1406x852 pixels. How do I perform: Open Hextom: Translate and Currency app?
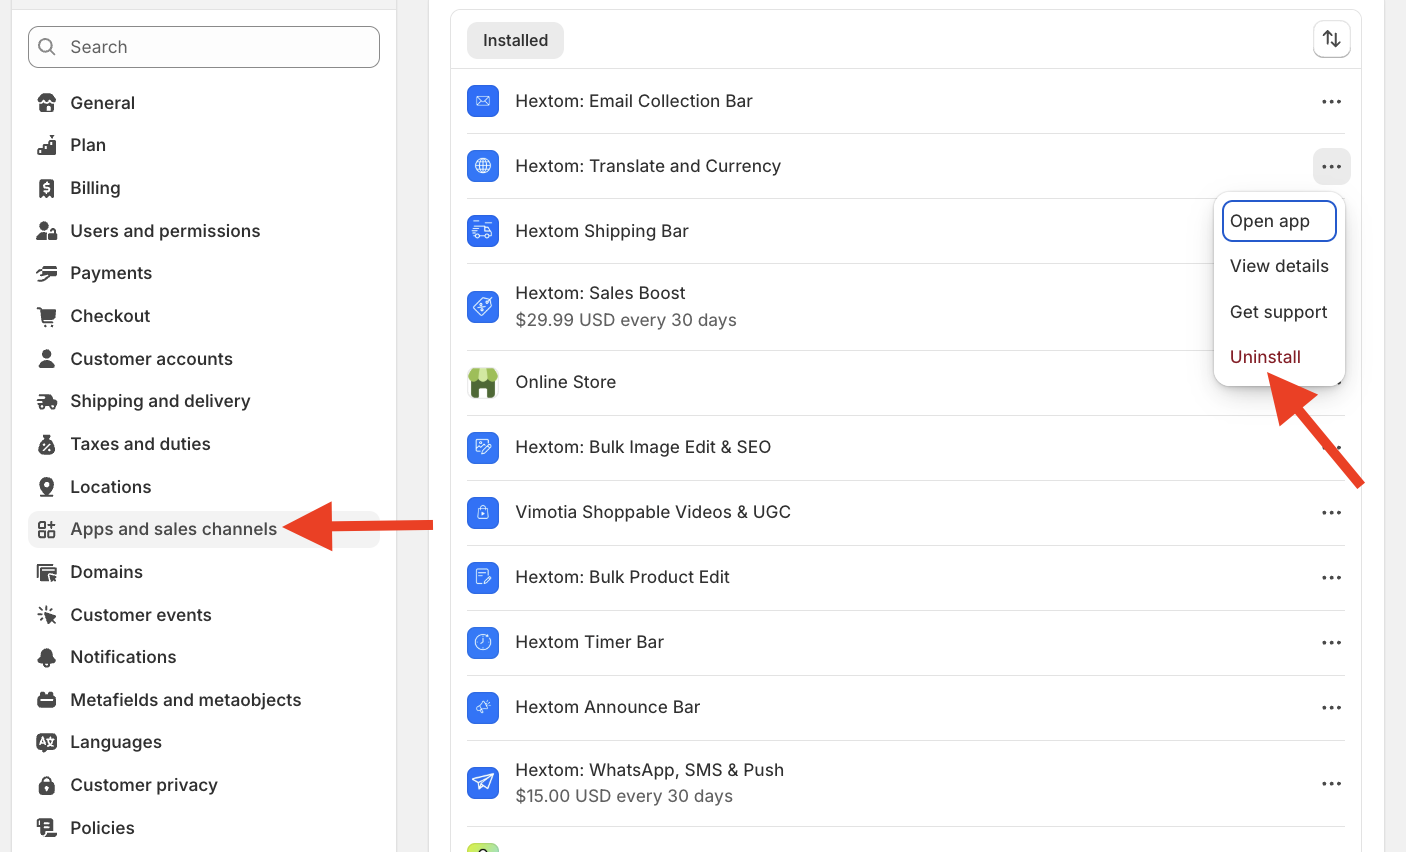point(648,166)
